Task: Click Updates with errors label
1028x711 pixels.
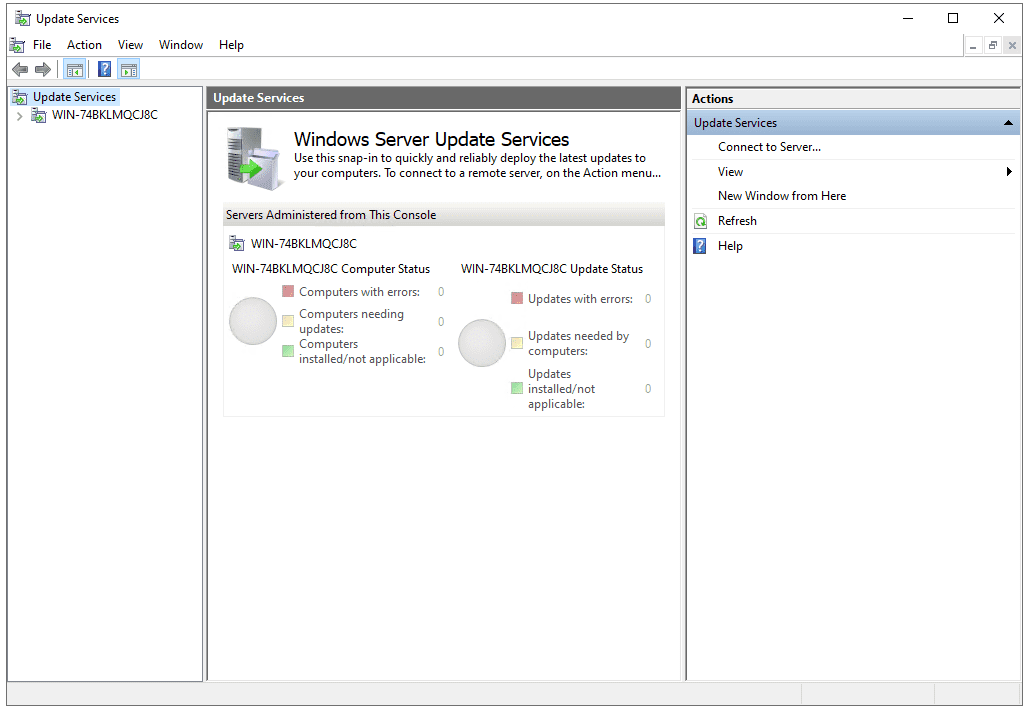Action: coord(580,299)
